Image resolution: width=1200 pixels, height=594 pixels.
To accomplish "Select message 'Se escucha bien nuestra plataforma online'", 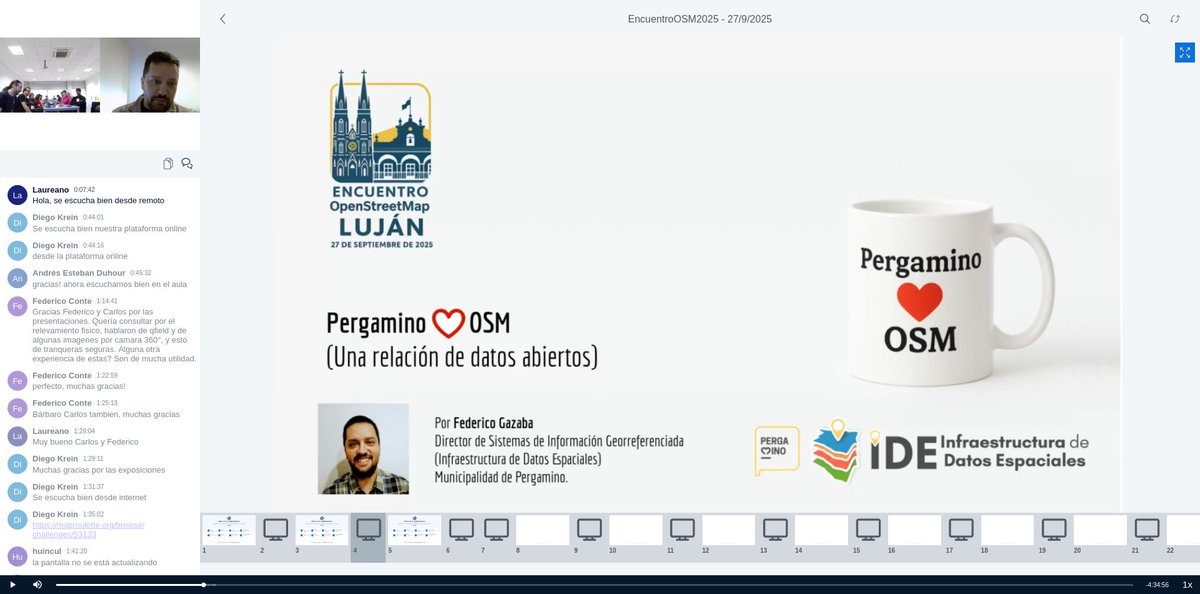I will coord(109,228).
